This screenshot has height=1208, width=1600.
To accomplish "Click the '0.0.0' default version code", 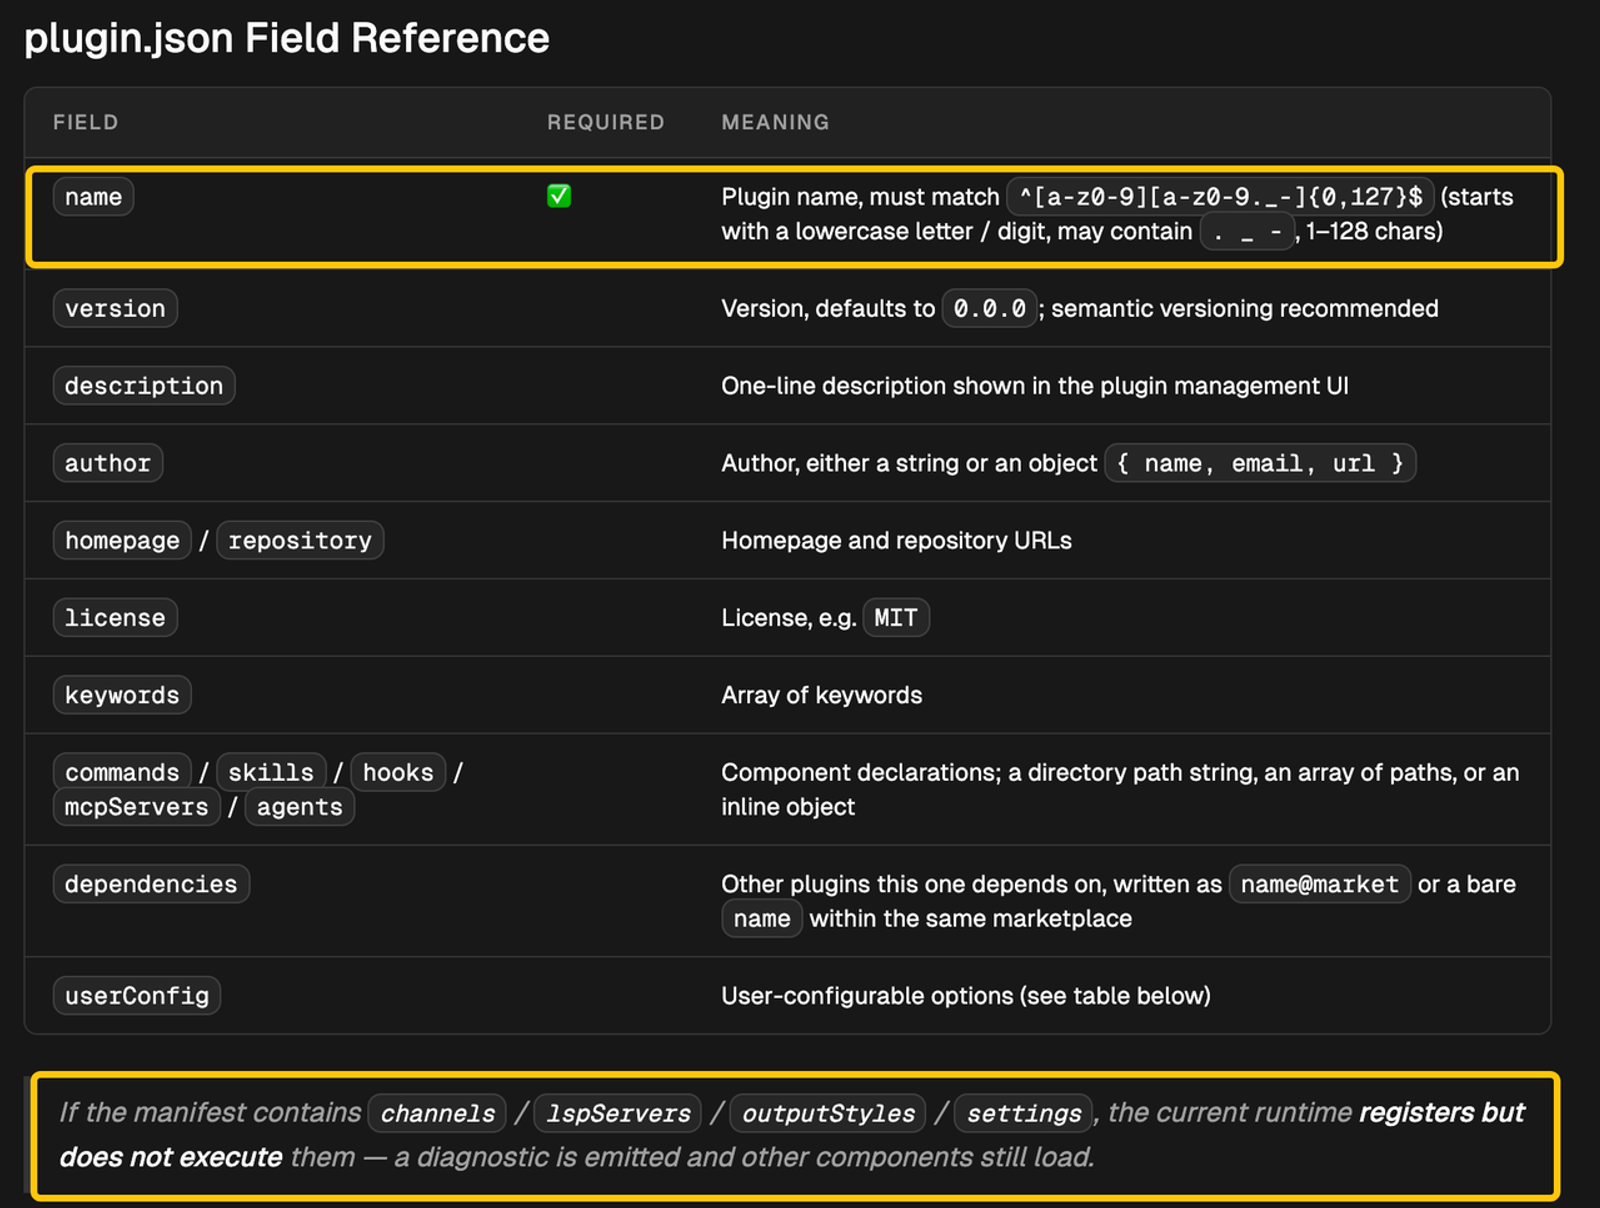I will (x=990, y=308).
